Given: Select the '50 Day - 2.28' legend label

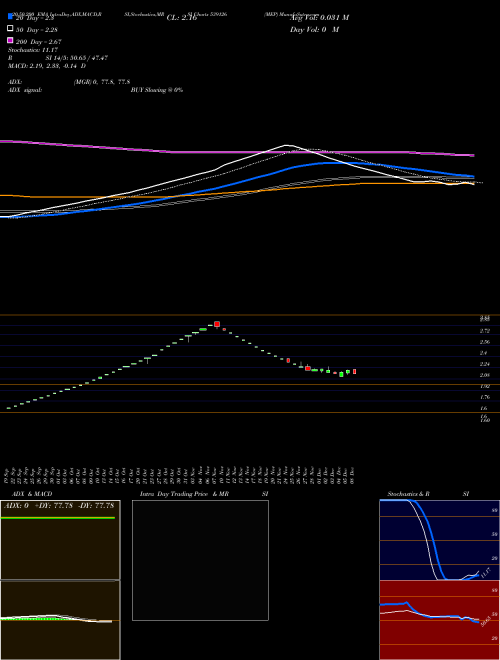Looking at the screenshot, I should pos(37,30).
